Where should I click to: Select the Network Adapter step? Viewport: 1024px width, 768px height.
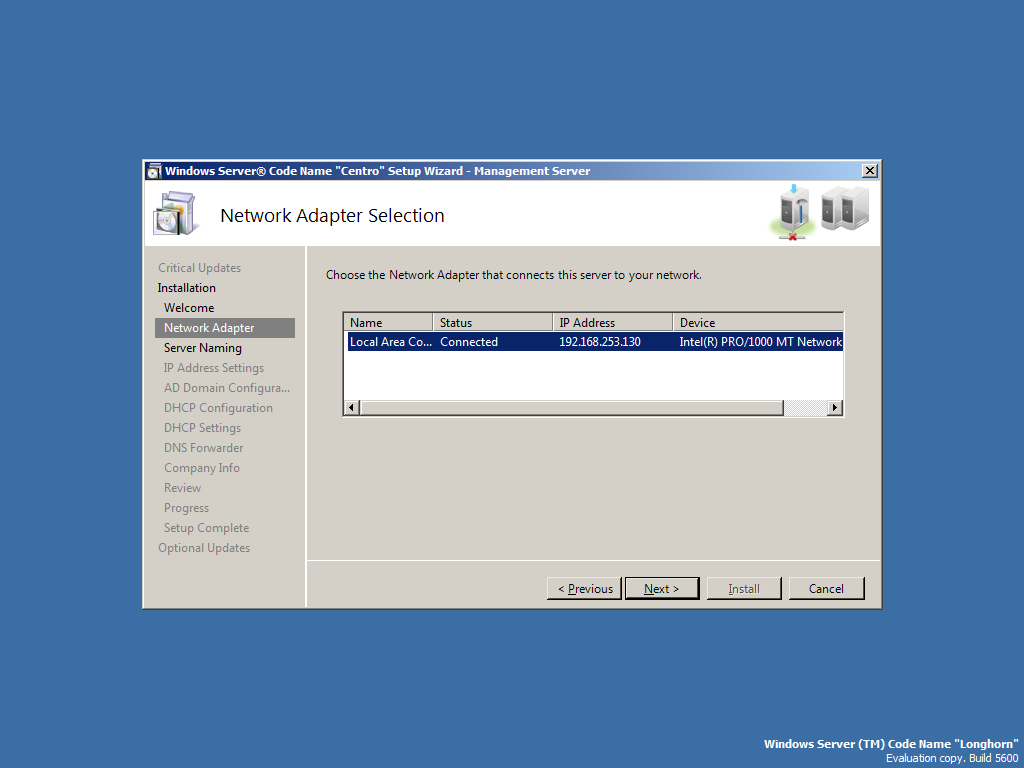pos(225,328)
